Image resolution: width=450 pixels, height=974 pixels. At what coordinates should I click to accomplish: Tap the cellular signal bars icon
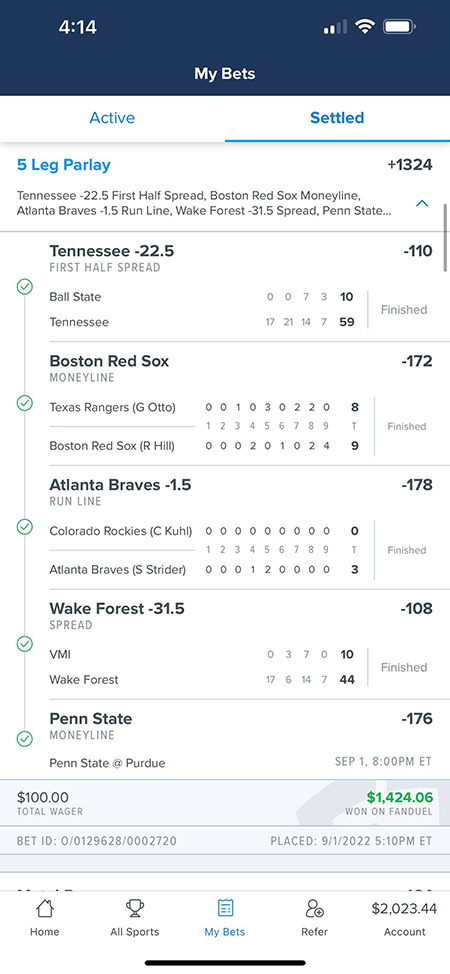336,27
